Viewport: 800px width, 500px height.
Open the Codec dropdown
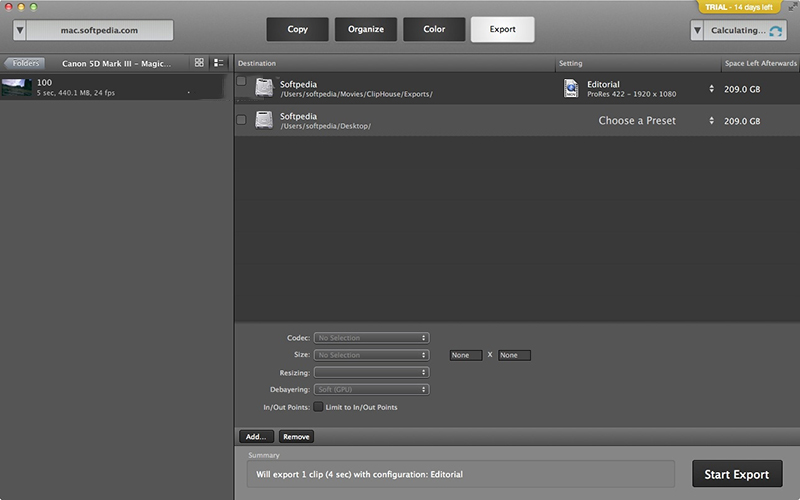point(371,338)
